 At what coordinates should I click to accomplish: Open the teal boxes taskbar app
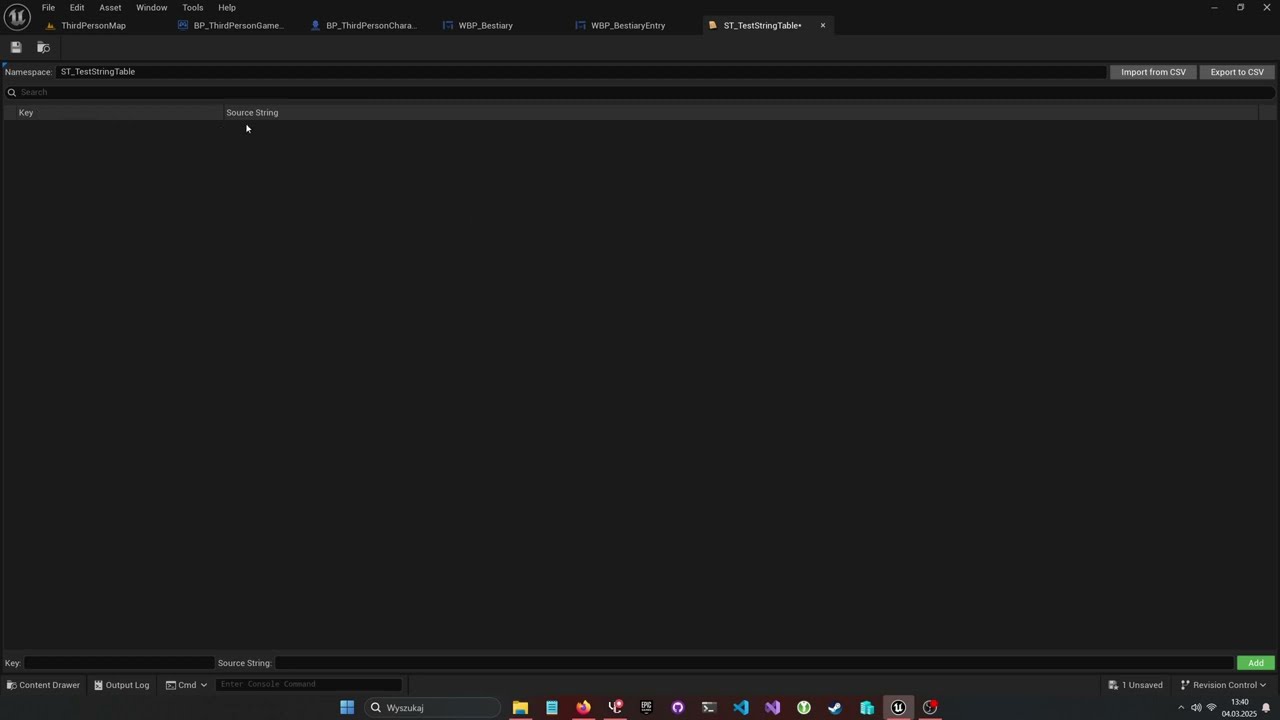point(867,708)
